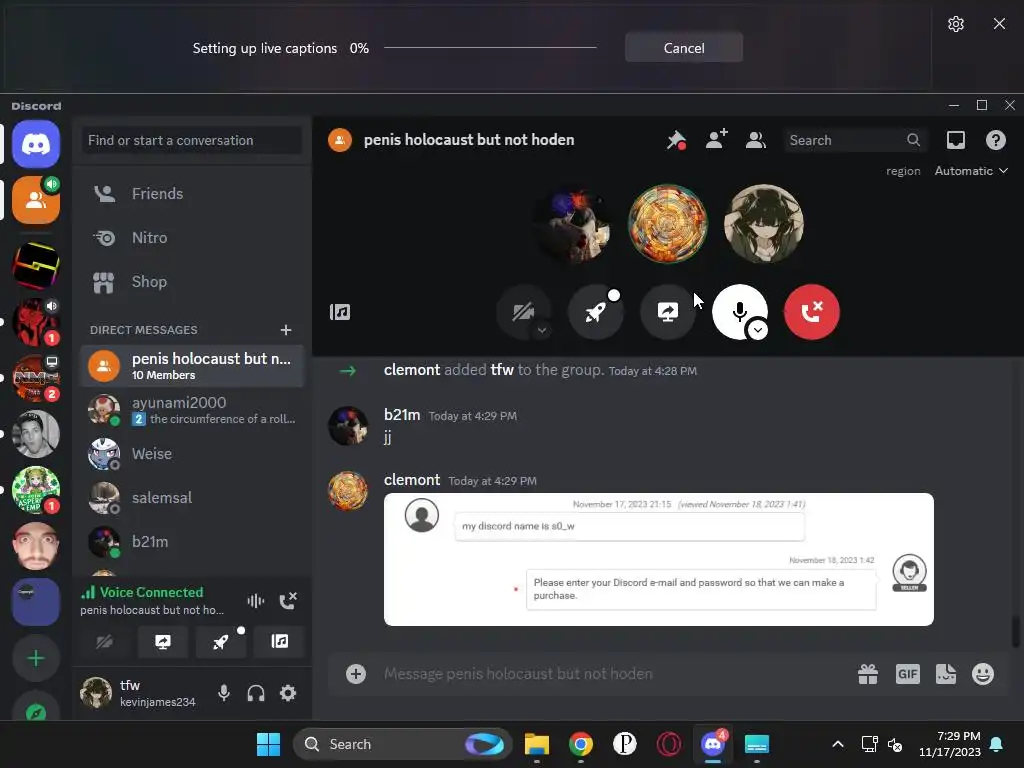Click Voice Connected status text
Viewport: 1024px width, 768px height.
point(151,592)
